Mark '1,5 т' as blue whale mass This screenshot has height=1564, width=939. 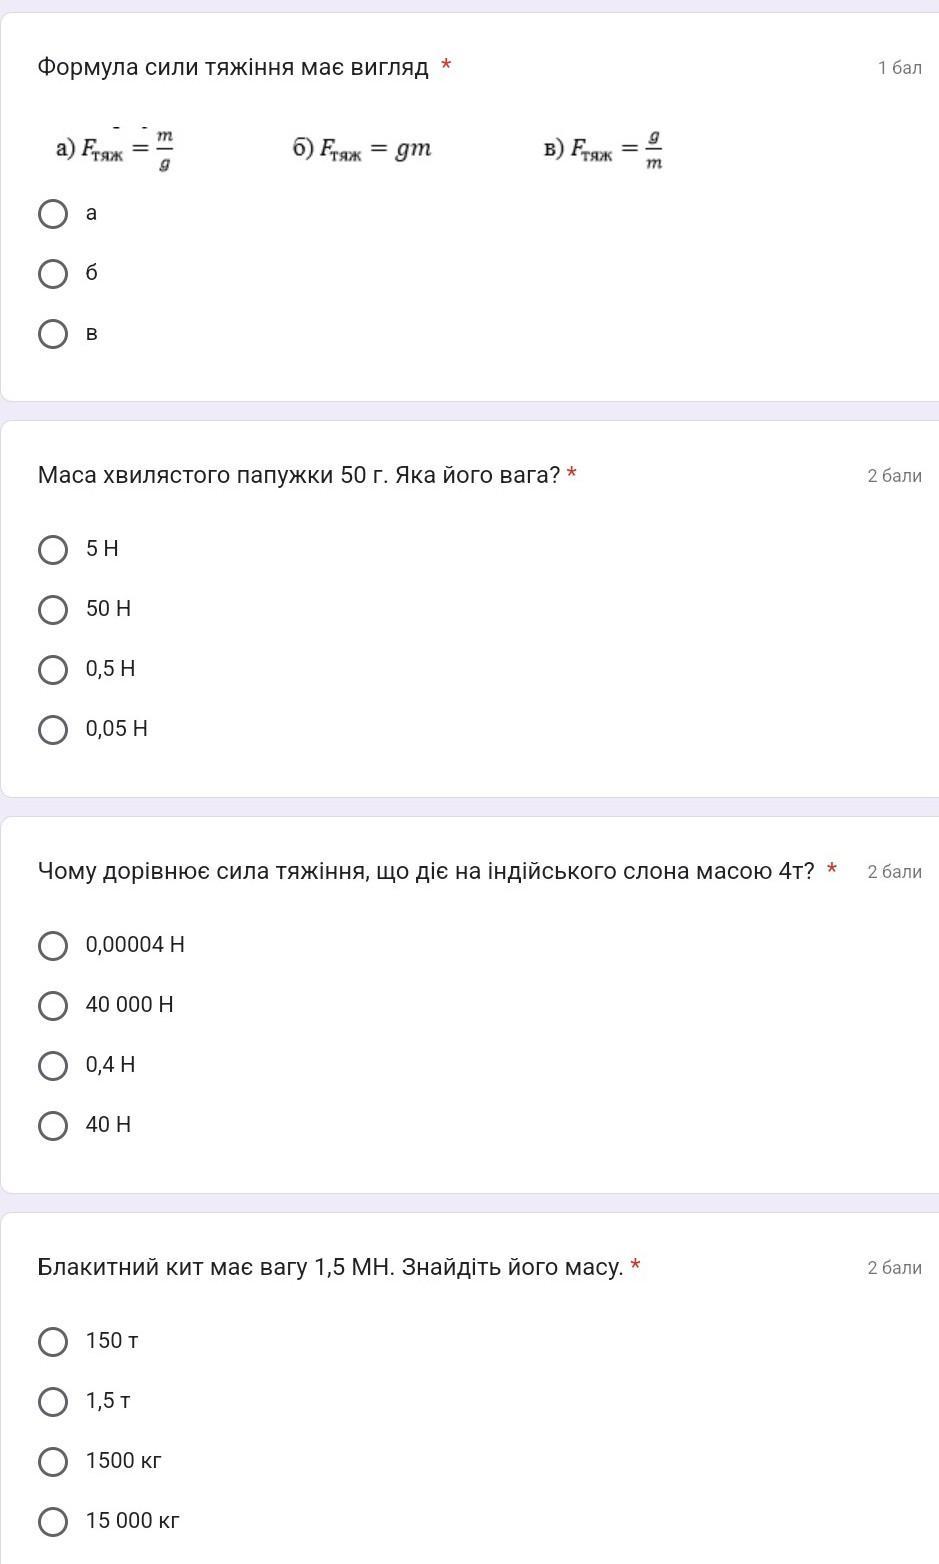(x=53, y=1402)
